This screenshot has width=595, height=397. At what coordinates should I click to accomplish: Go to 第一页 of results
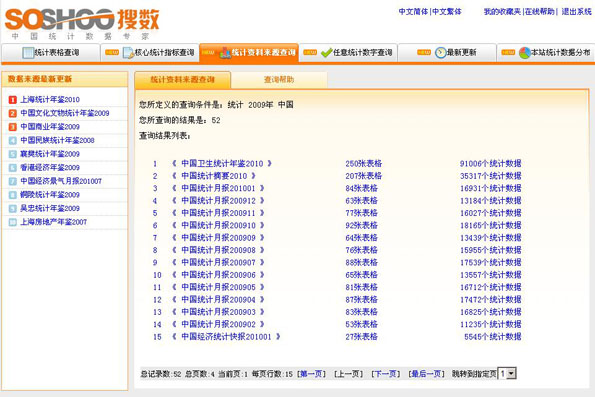pos(311,374)
